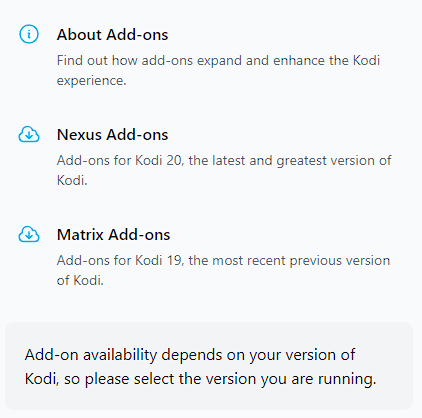
Task: Select the 'Add-ons for Kodi 19' description line
Action: pyautogui.click(x=223, y=261)
